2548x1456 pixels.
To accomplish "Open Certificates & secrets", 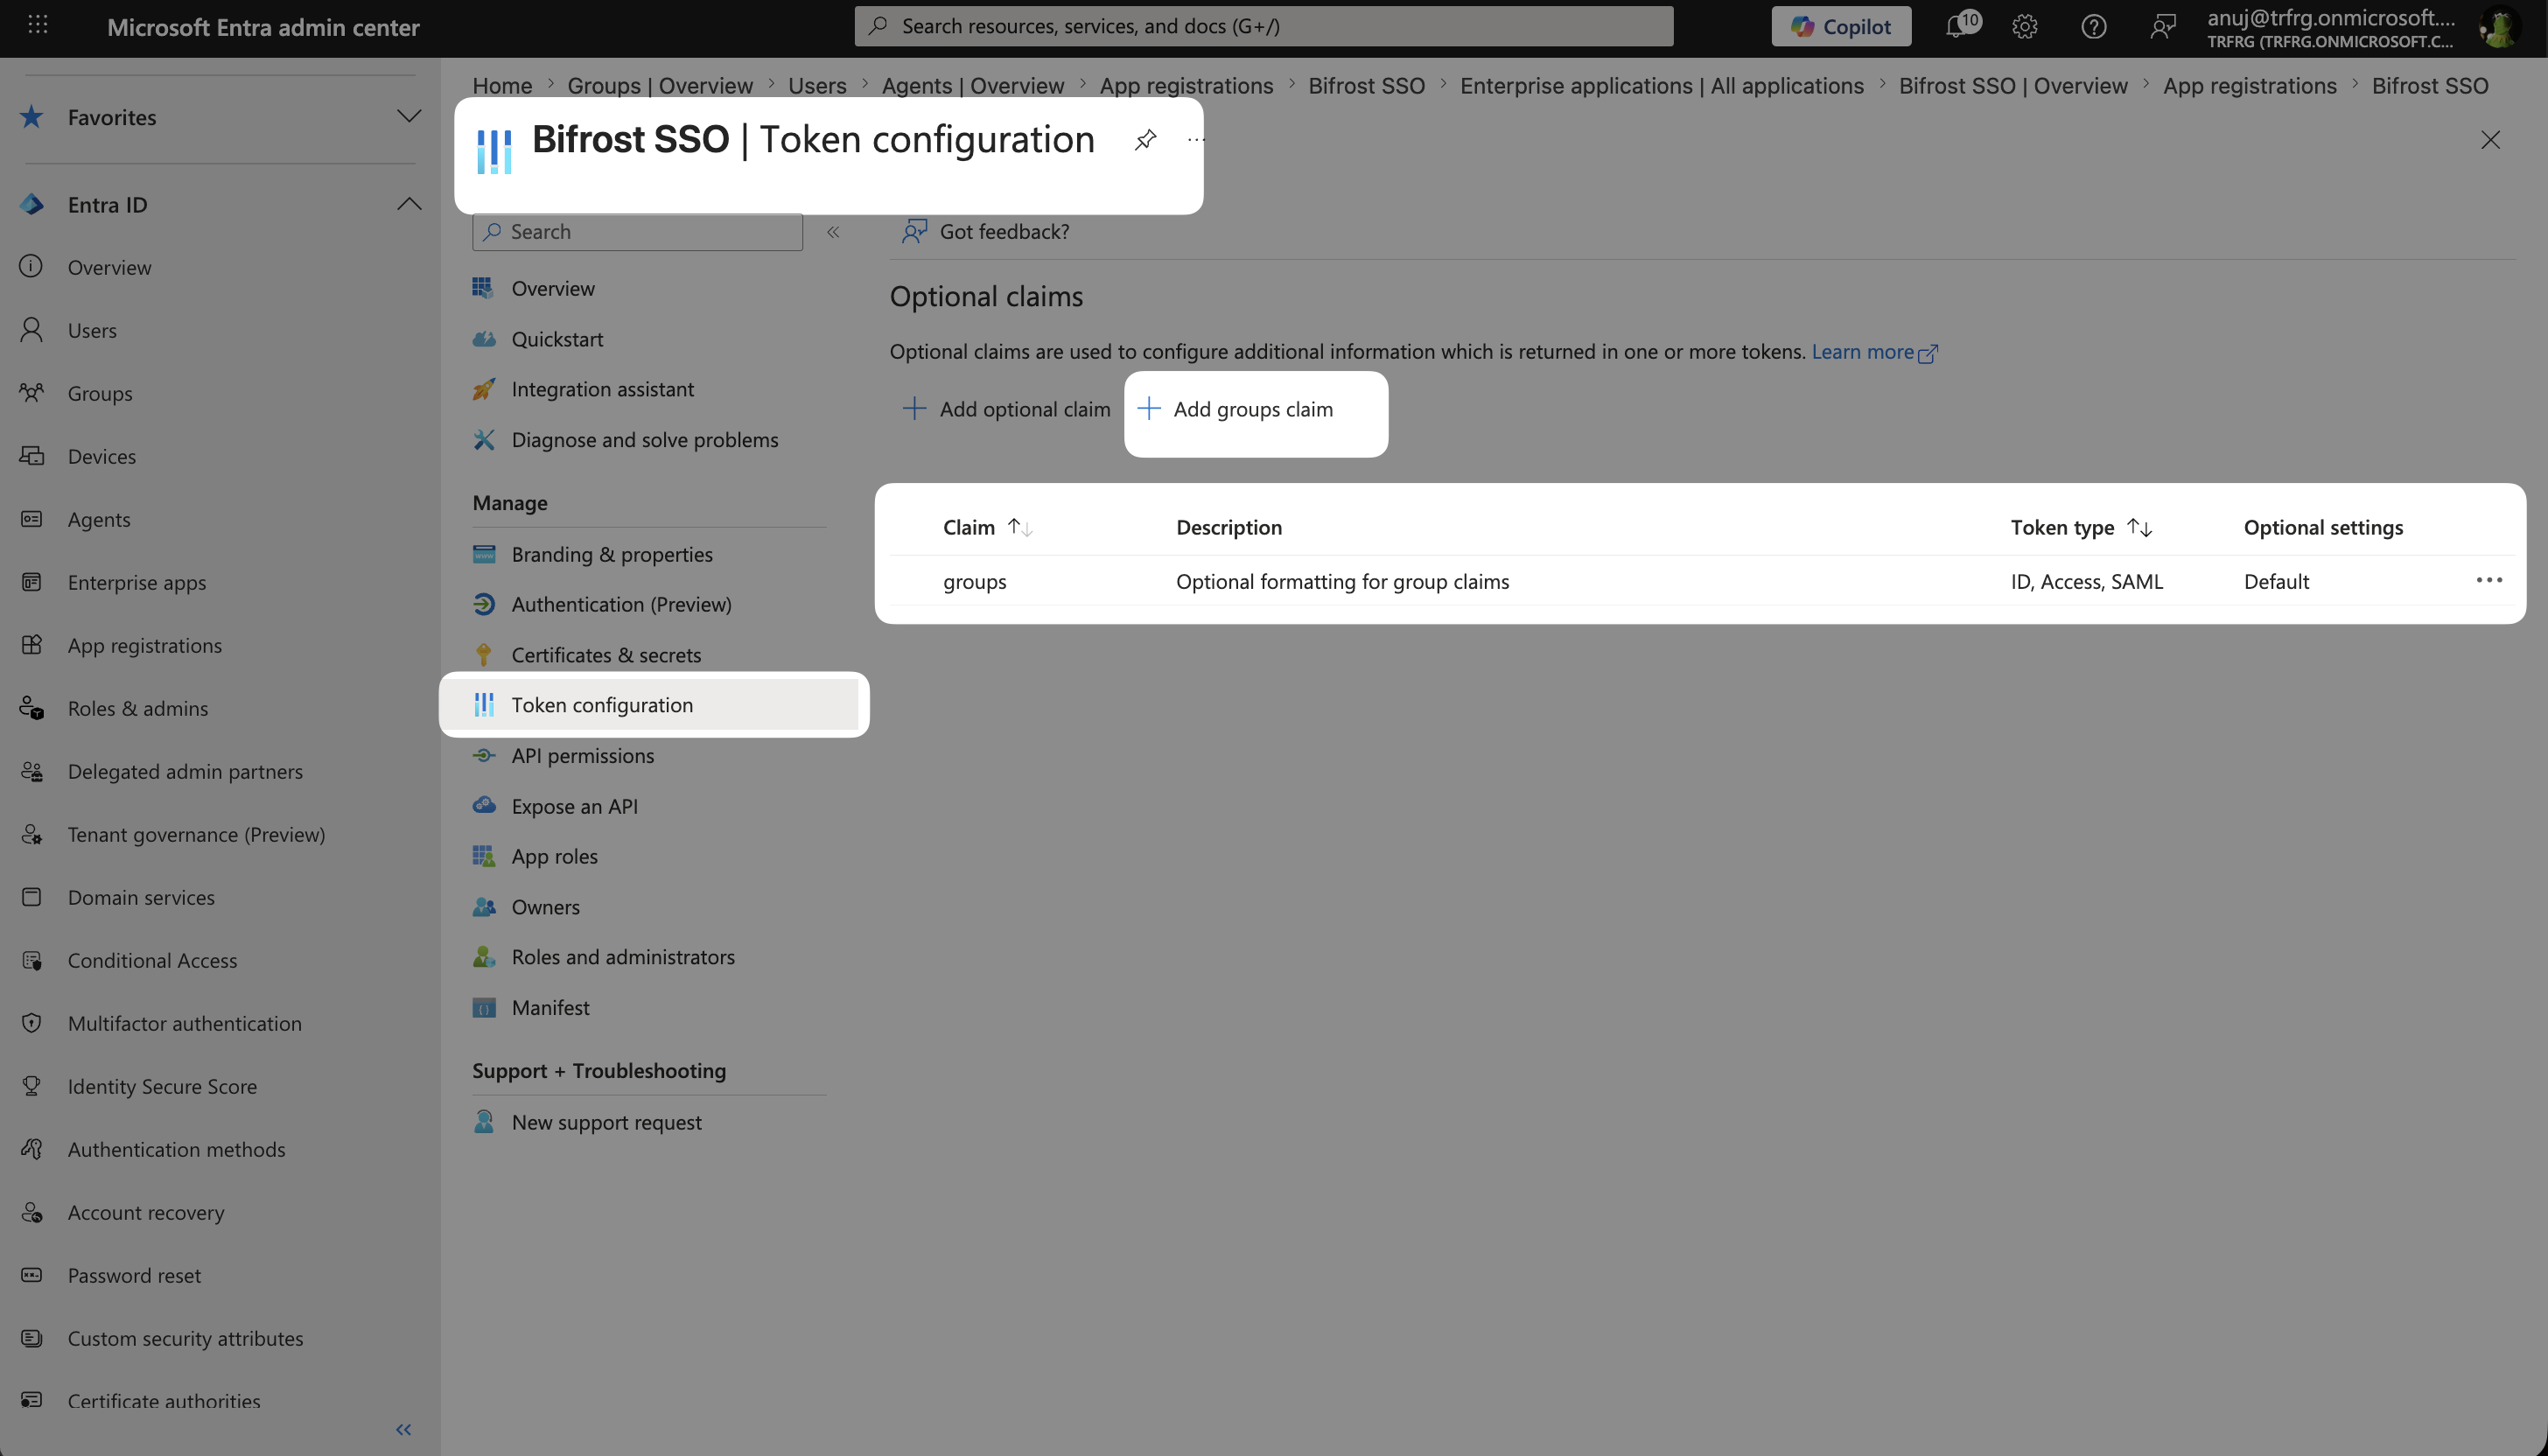I will click(606, 655).
